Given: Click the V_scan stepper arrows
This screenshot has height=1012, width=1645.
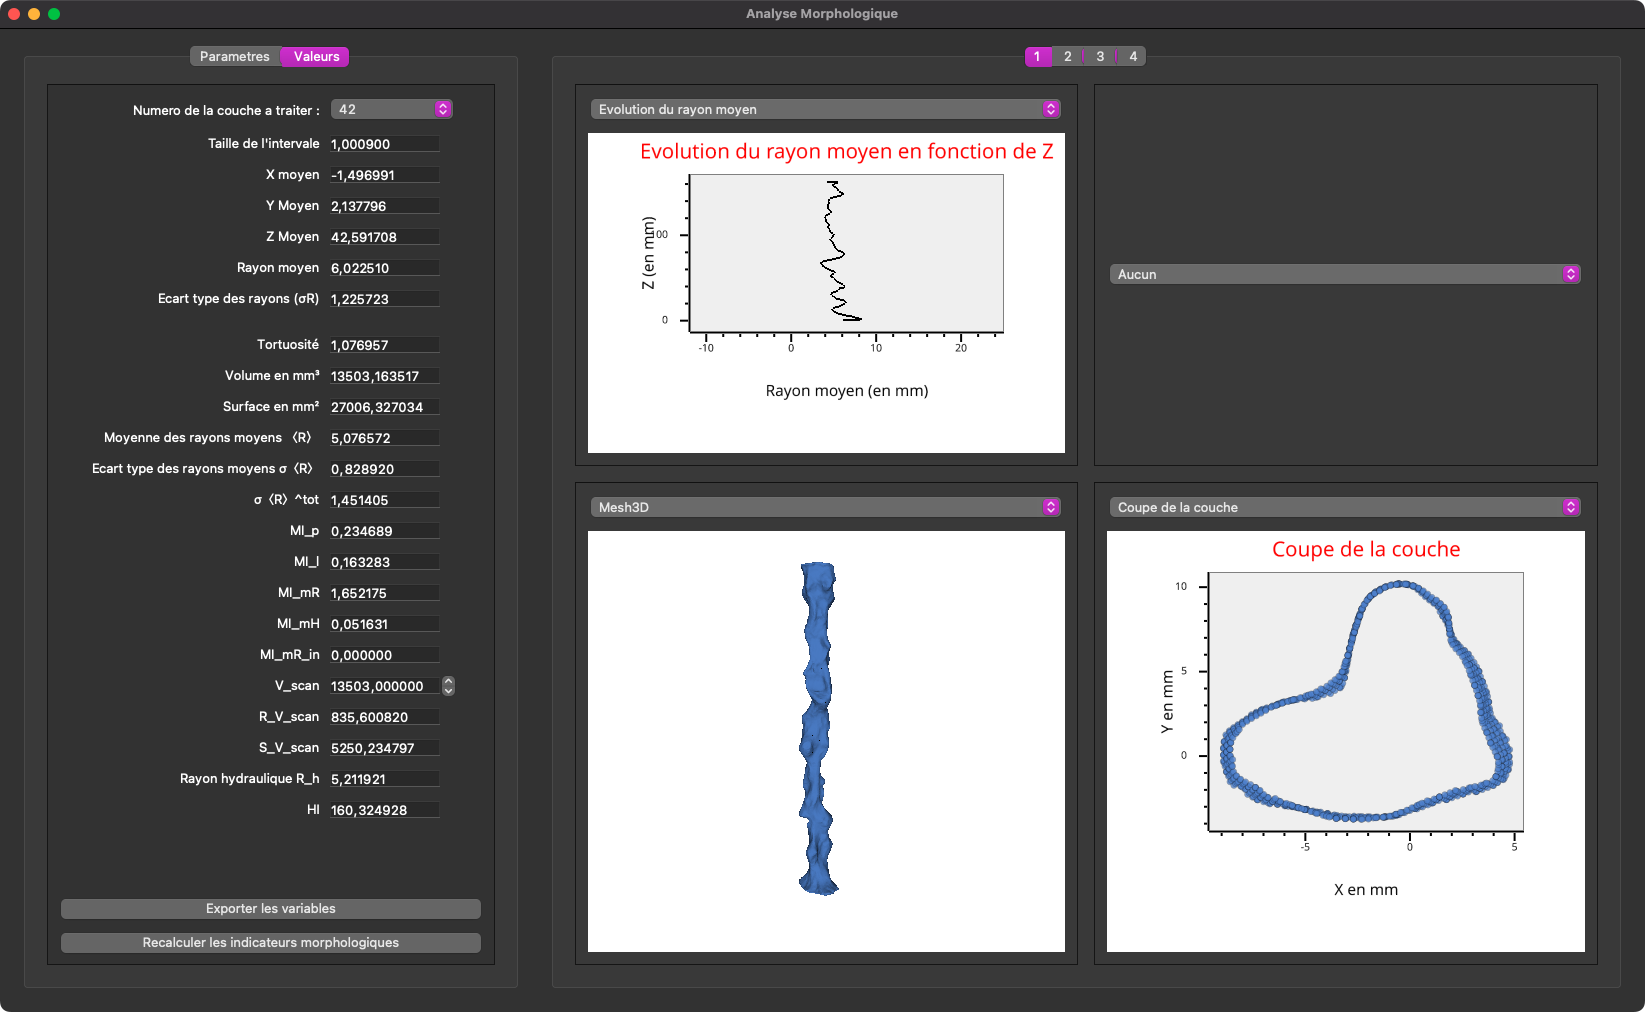Looking at the screenshot, I should click(x=448, y=686).
